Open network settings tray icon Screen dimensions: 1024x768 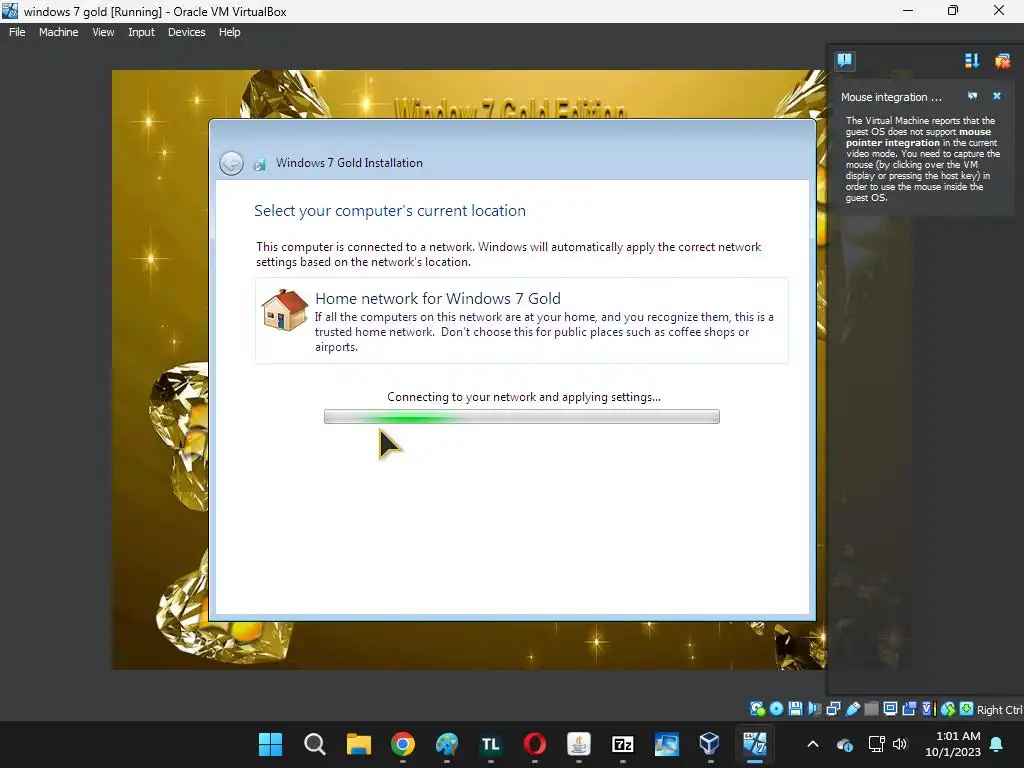tap(876, 744)
